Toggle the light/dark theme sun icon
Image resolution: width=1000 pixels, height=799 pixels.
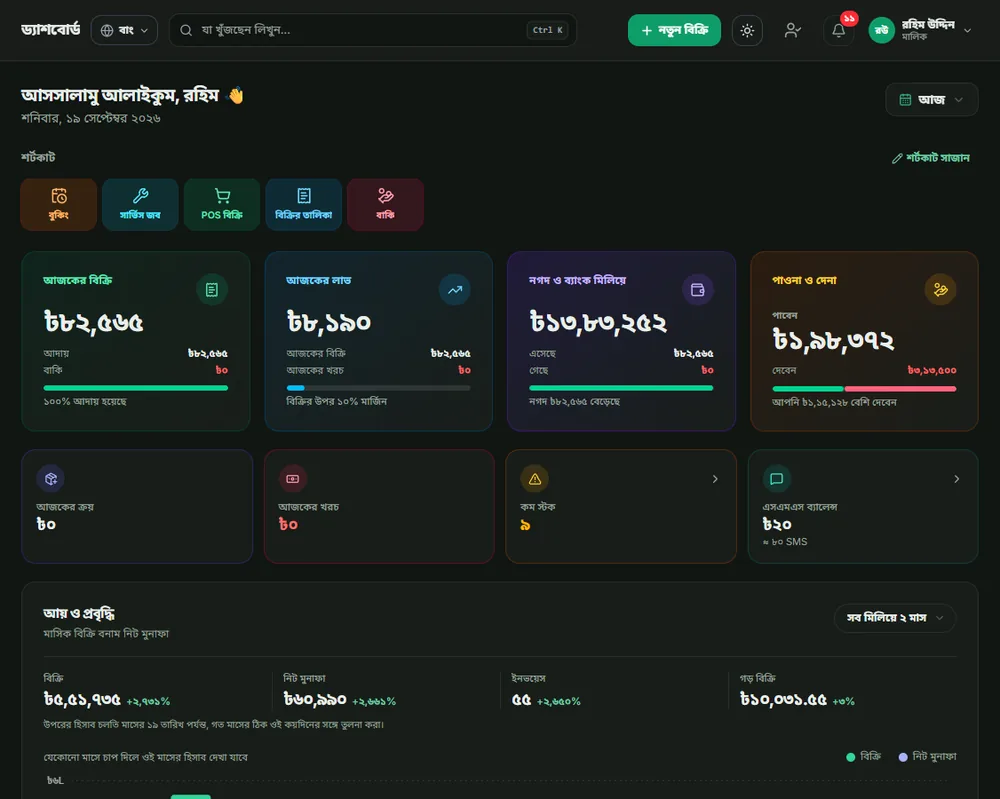(x=747, y=30)
